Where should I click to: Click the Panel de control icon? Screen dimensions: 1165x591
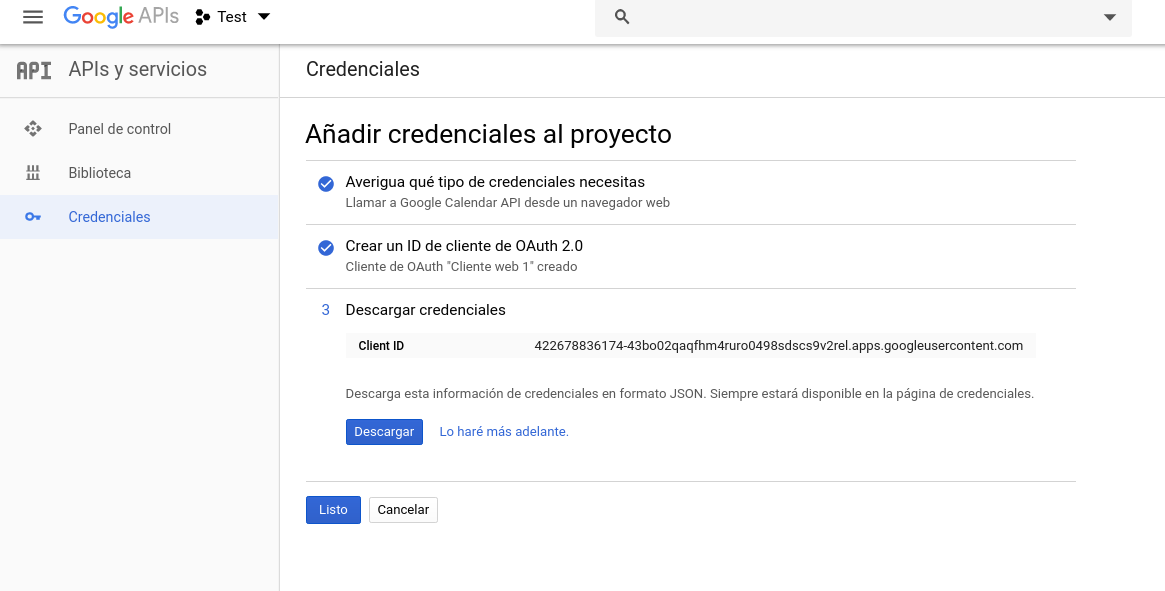[33, 129]
